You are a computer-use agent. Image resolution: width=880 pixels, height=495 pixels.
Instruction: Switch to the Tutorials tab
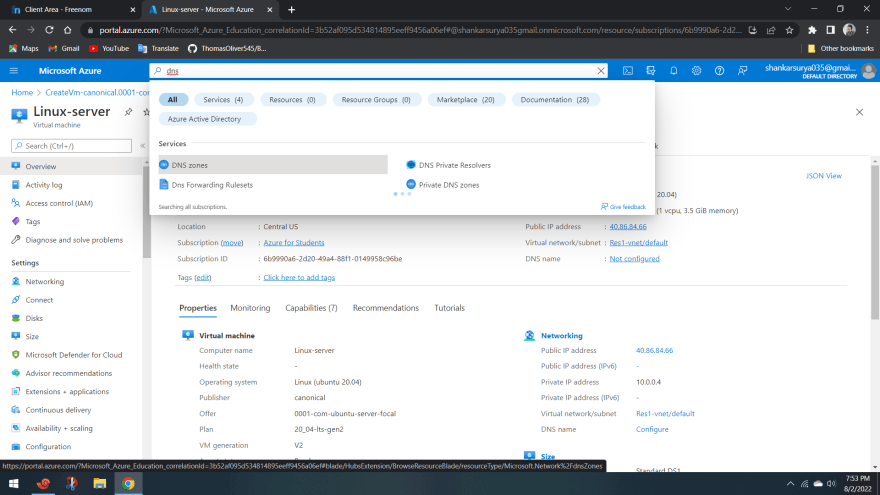point(450,308)
